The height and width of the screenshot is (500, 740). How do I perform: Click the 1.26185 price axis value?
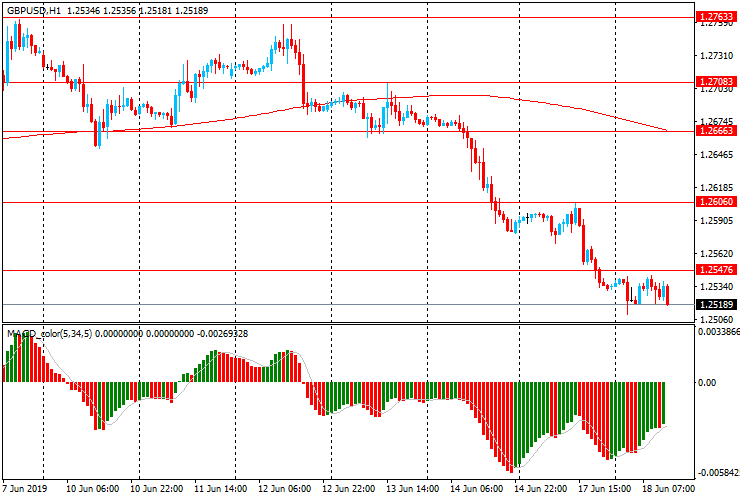click(x=716, y=187)
